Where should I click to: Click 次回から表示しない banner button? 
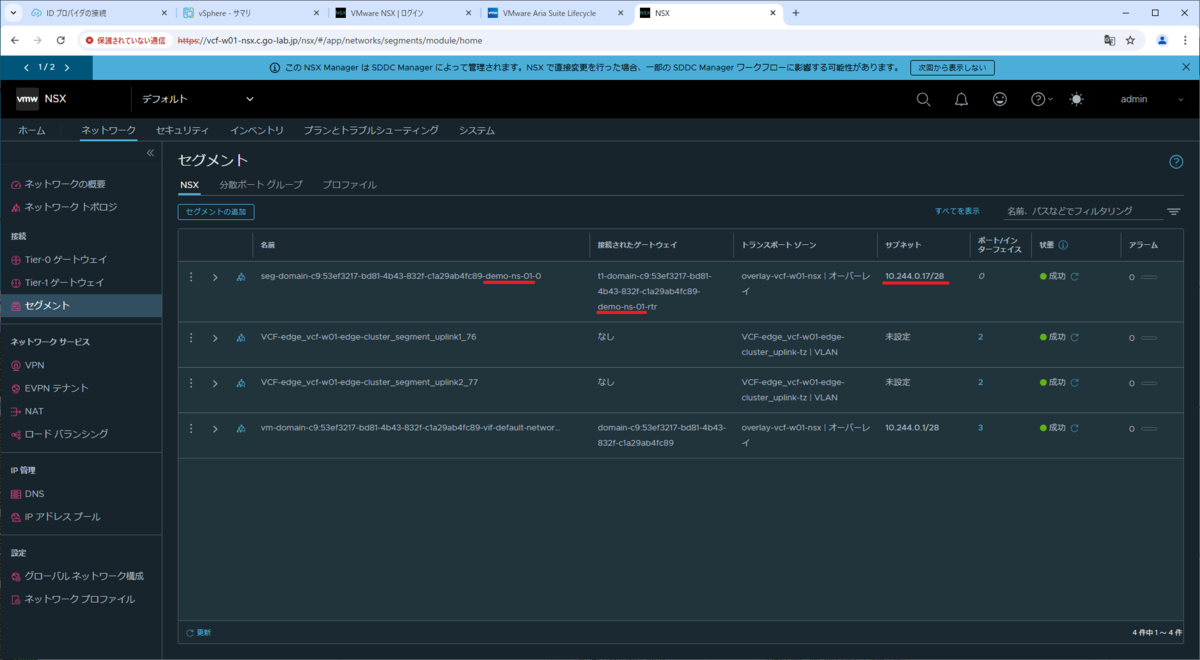pos(952,68)
